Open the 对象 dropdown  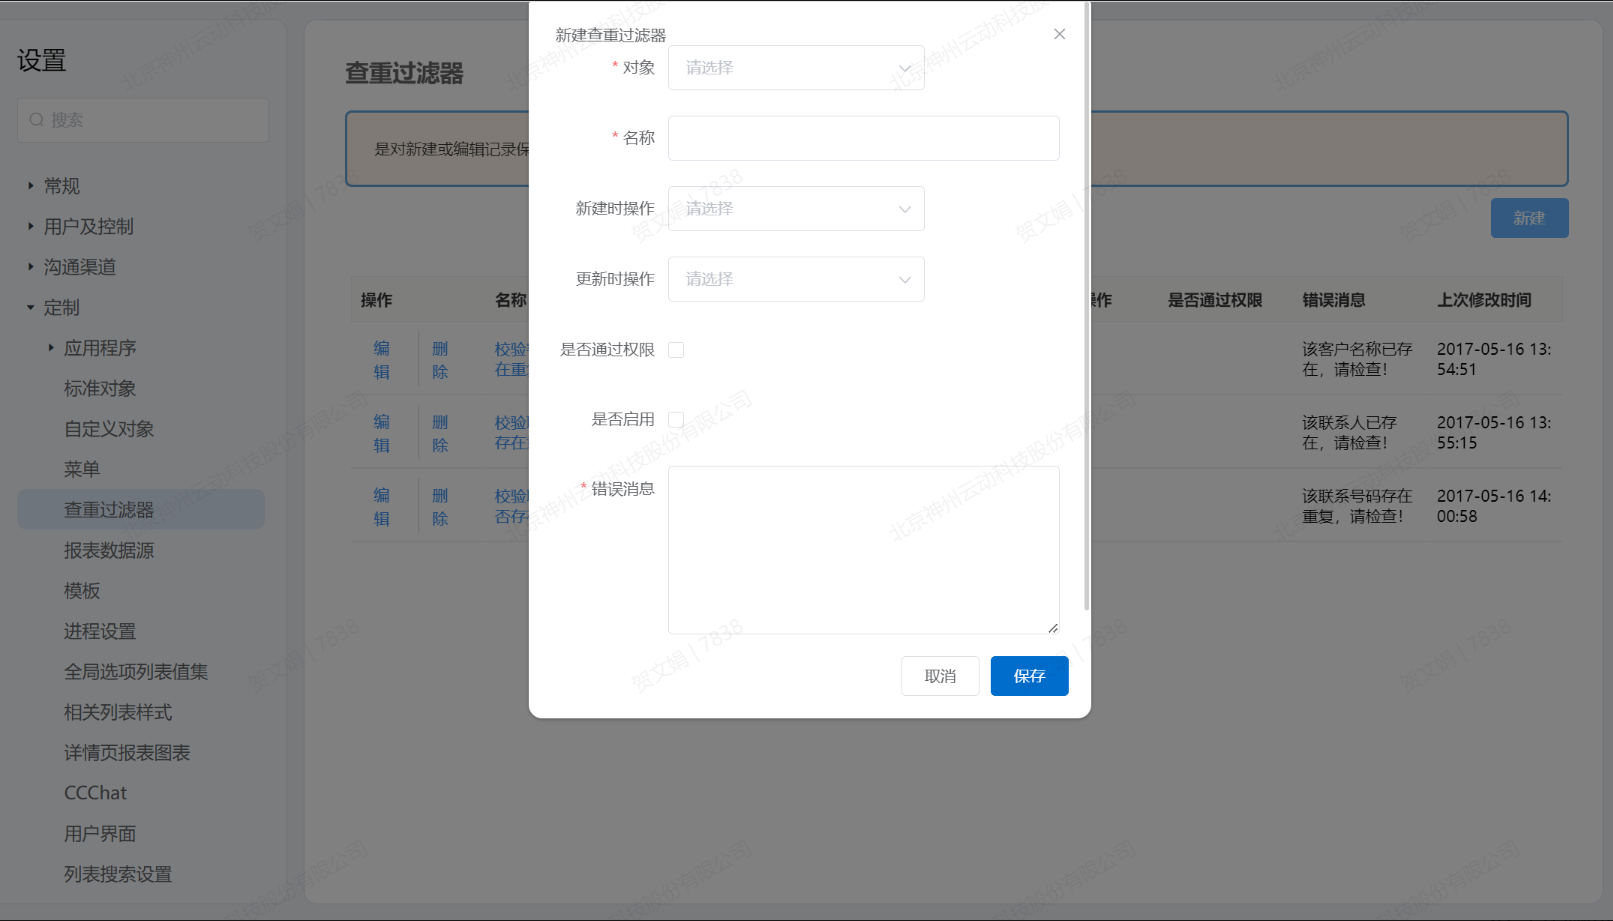click(x=795, y=68)
